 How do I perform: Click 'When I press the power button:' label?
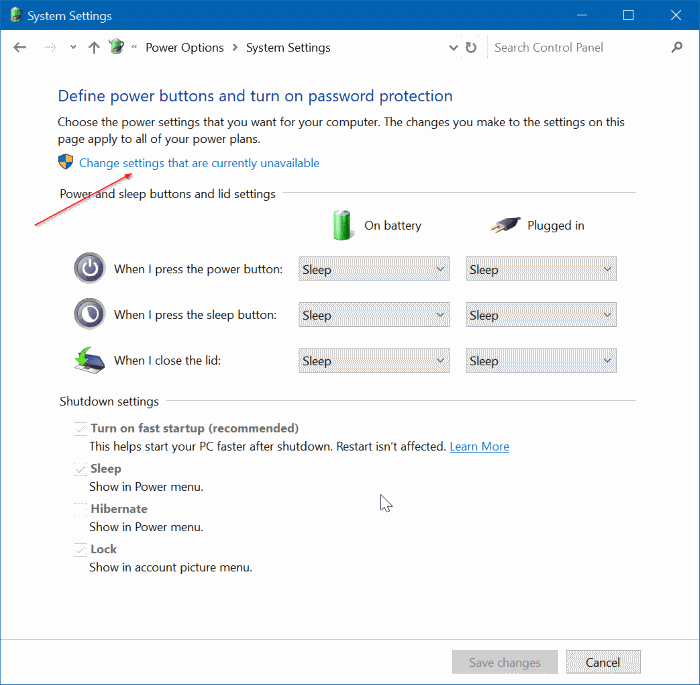(x=198, y=269)
